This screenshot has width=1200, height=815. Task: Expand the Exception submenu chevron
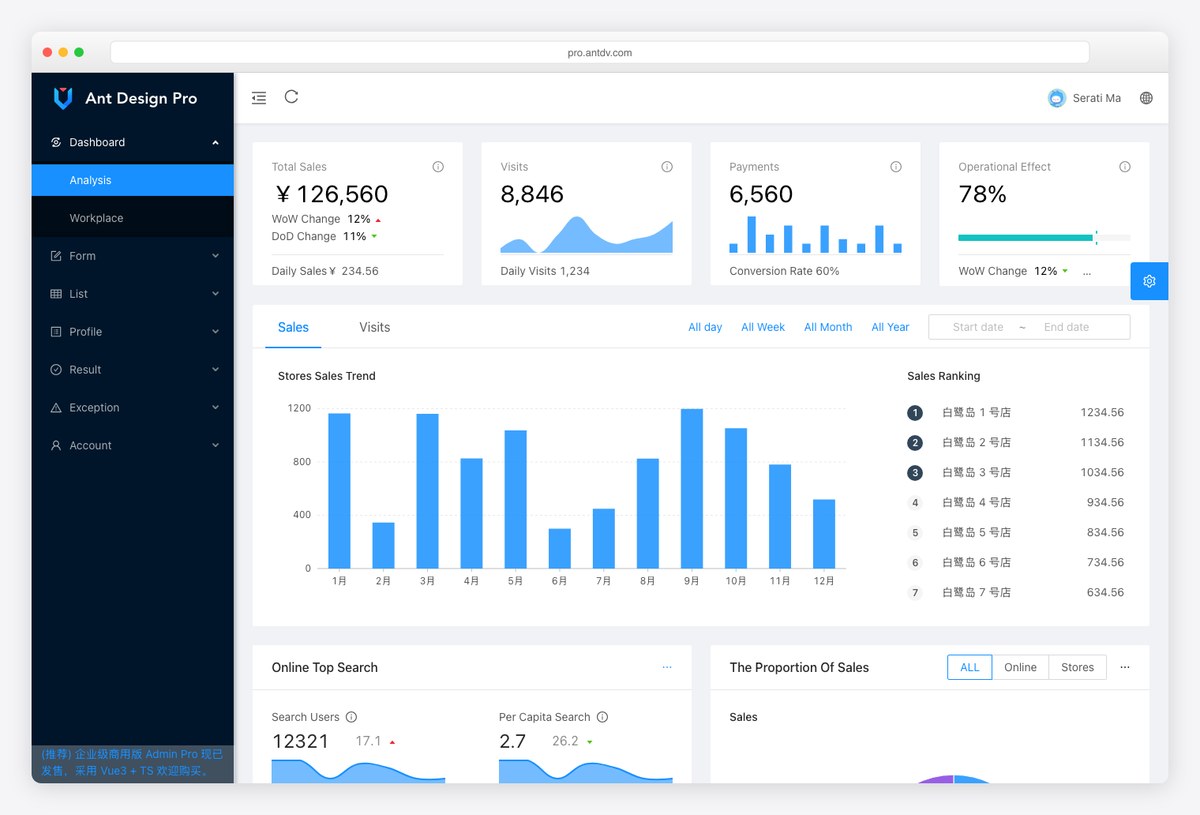(215, 408)
